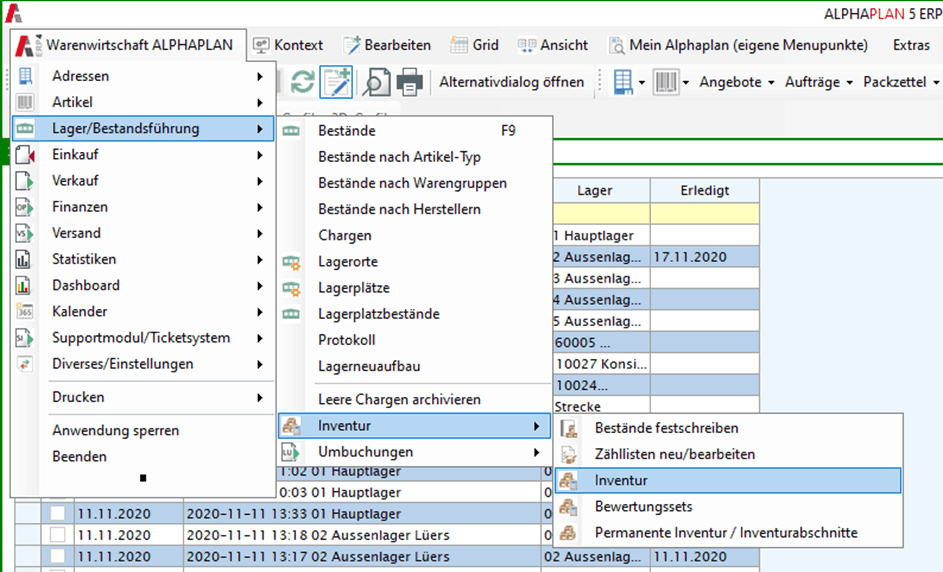Click the printer icon in the toolbar

[410, 82]
